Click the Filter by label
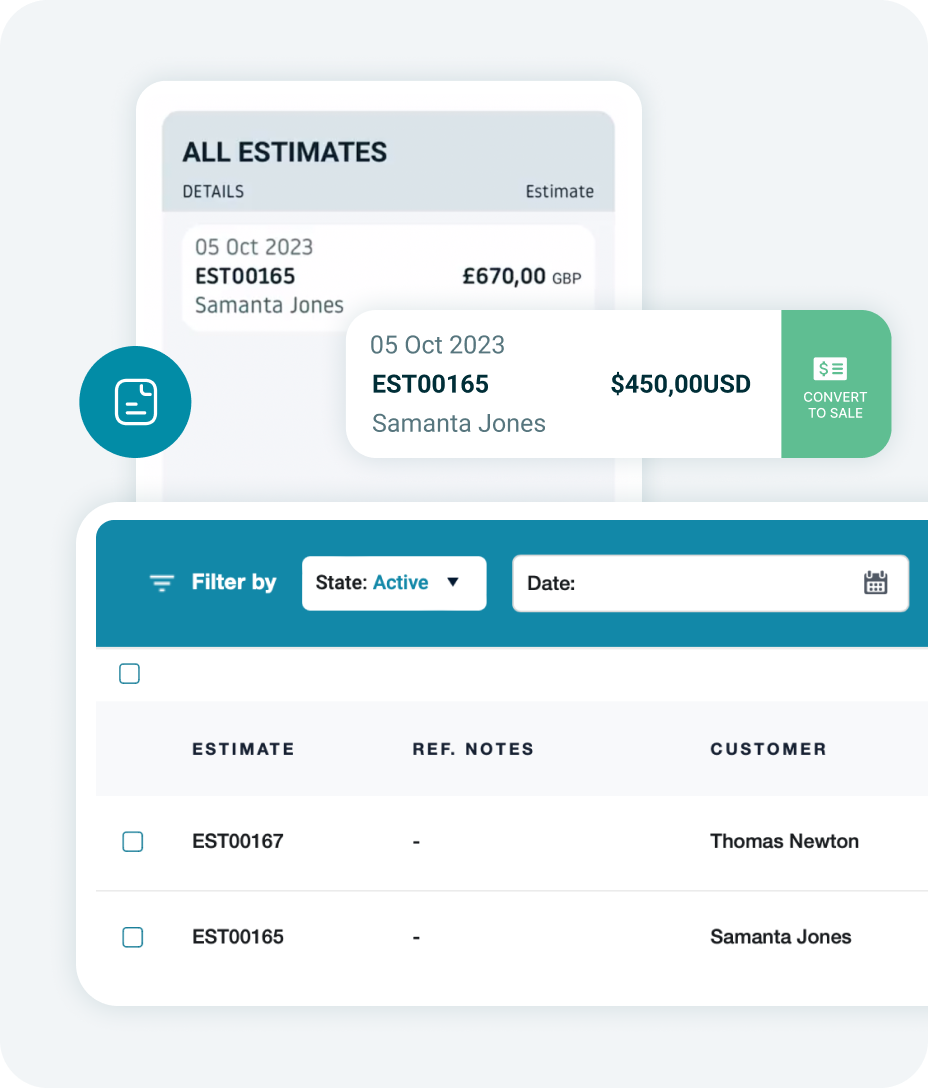The image size is (928, 1088). 234,582
